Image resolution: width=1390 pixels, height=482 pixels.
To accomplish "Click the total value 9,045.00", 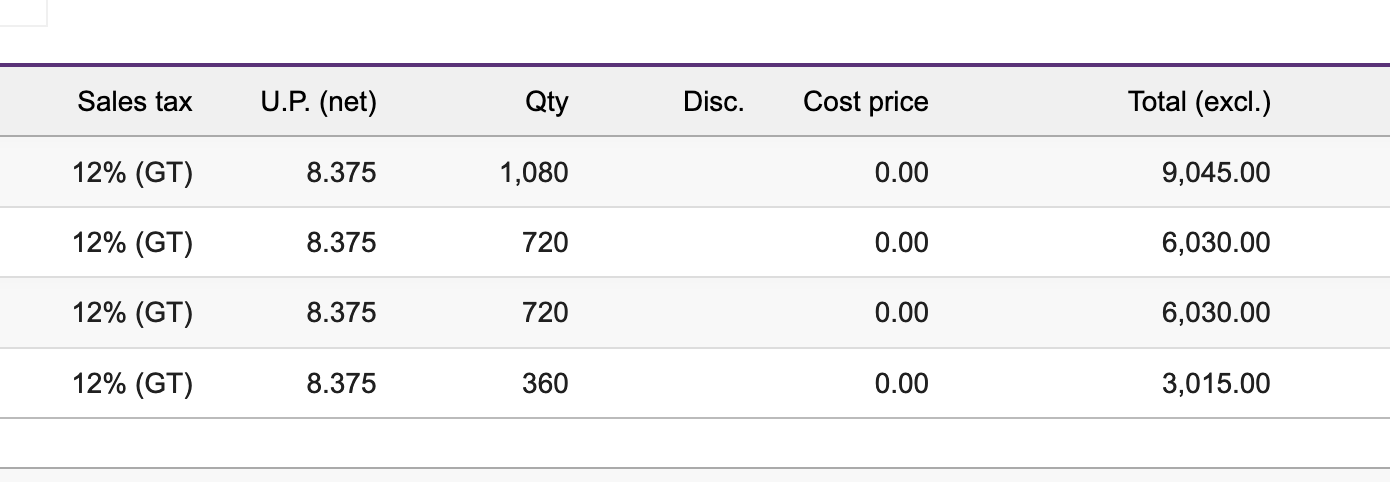I will click(x=1216, y=173).
